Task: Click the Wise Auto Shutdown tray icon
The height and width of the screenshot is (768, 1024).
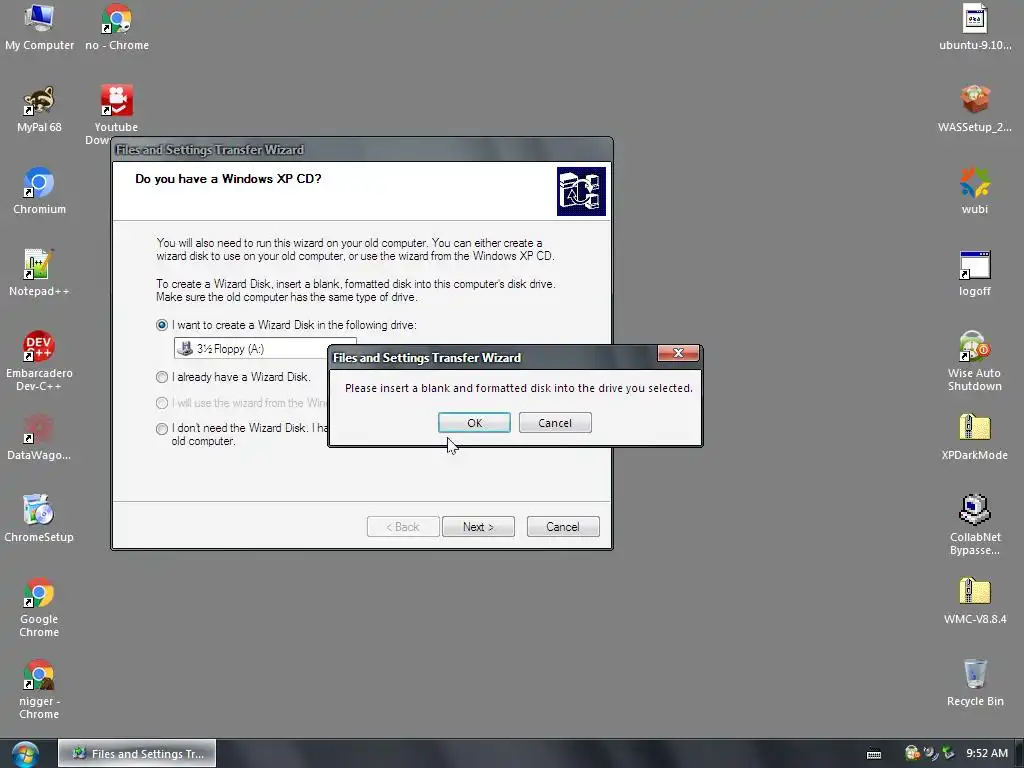Action: (x=912, y=753)
